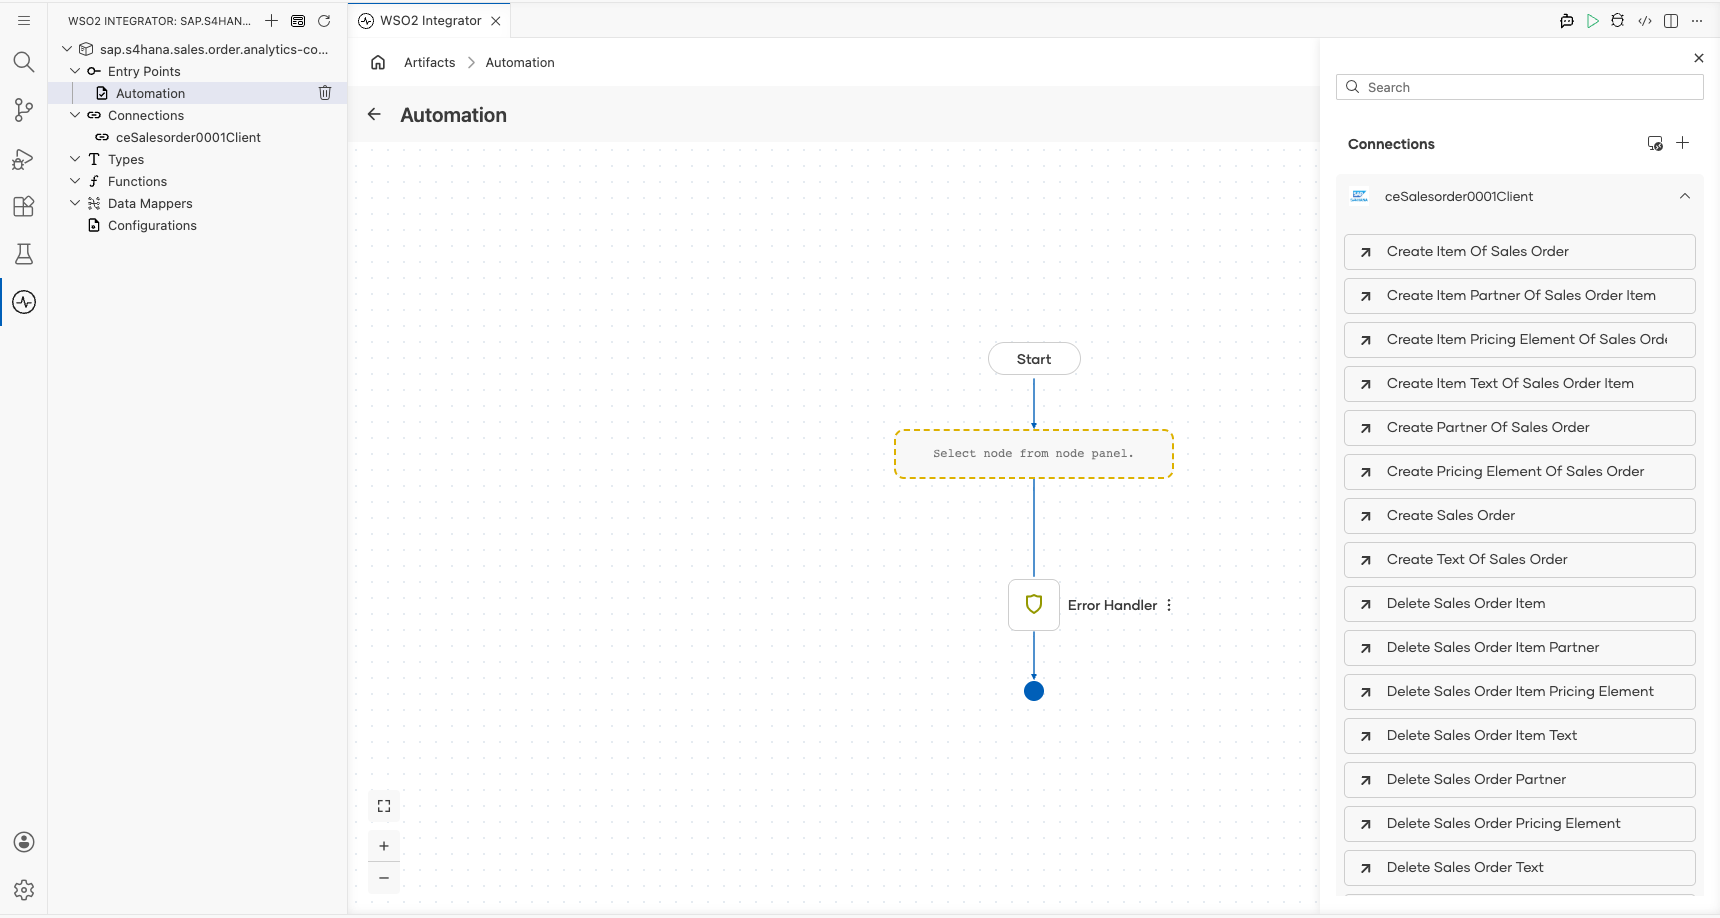Viewport: 1720px width, 918px height.
Task: Add Create Sales Order action
Action: click(1520, 516)
